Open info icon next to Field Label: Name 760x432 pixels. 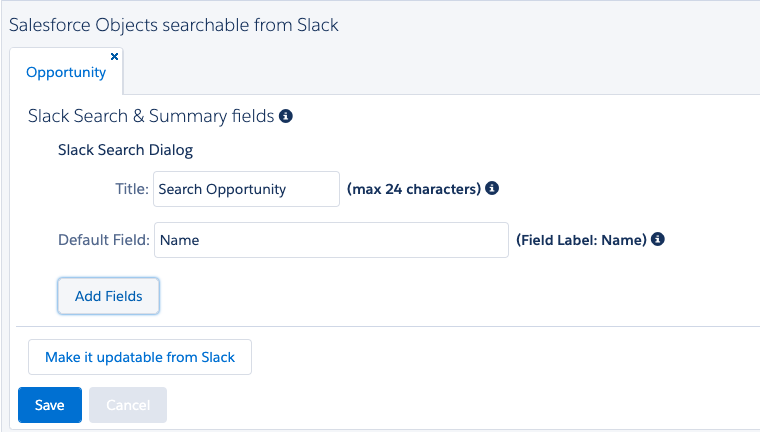(658, 240)
